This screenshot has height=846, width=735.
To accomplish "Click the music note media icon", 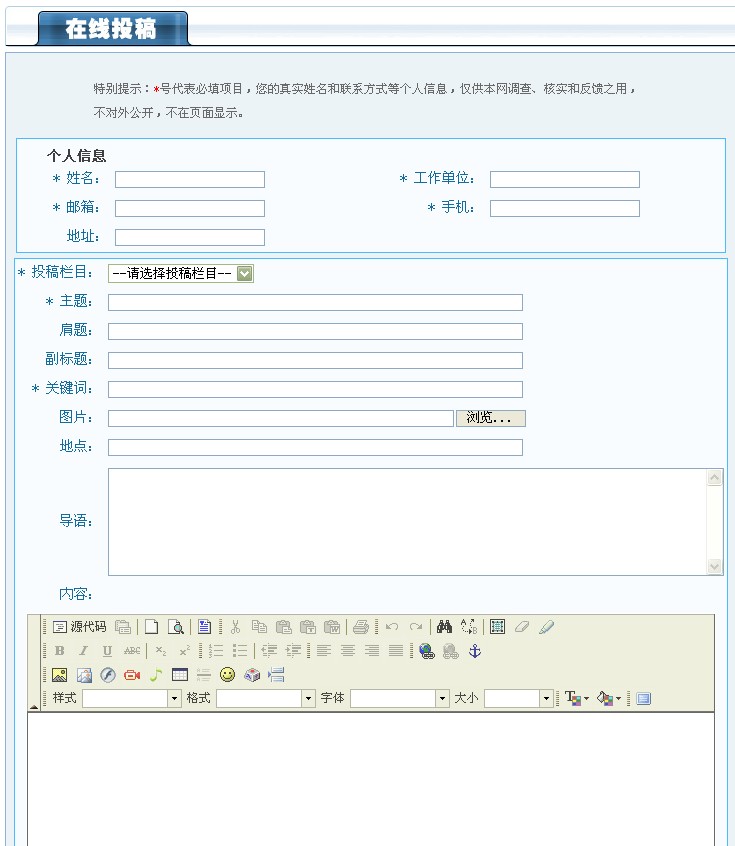I will pos(156,675).
